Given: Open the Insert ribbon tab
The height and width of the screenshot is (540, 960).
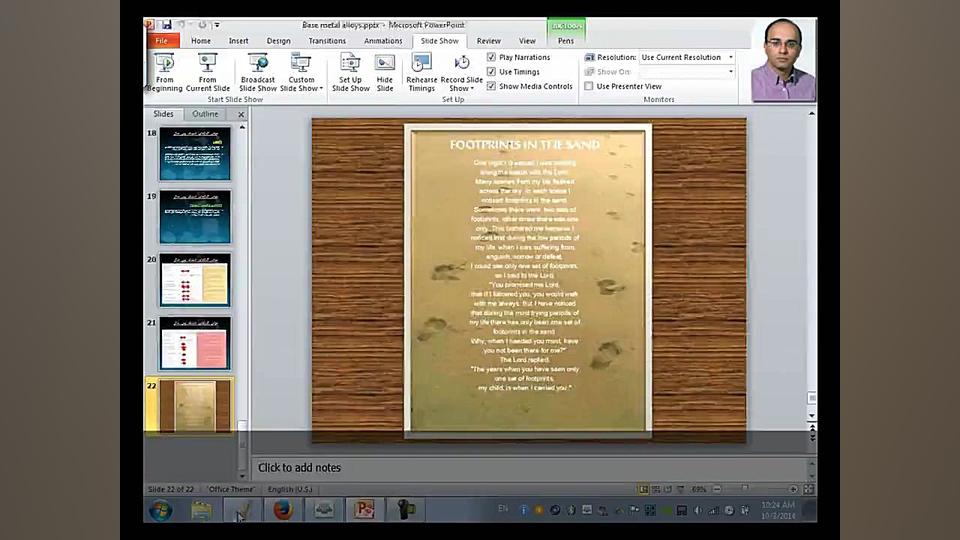Looking at the screenshot, I should coord(239,40).
